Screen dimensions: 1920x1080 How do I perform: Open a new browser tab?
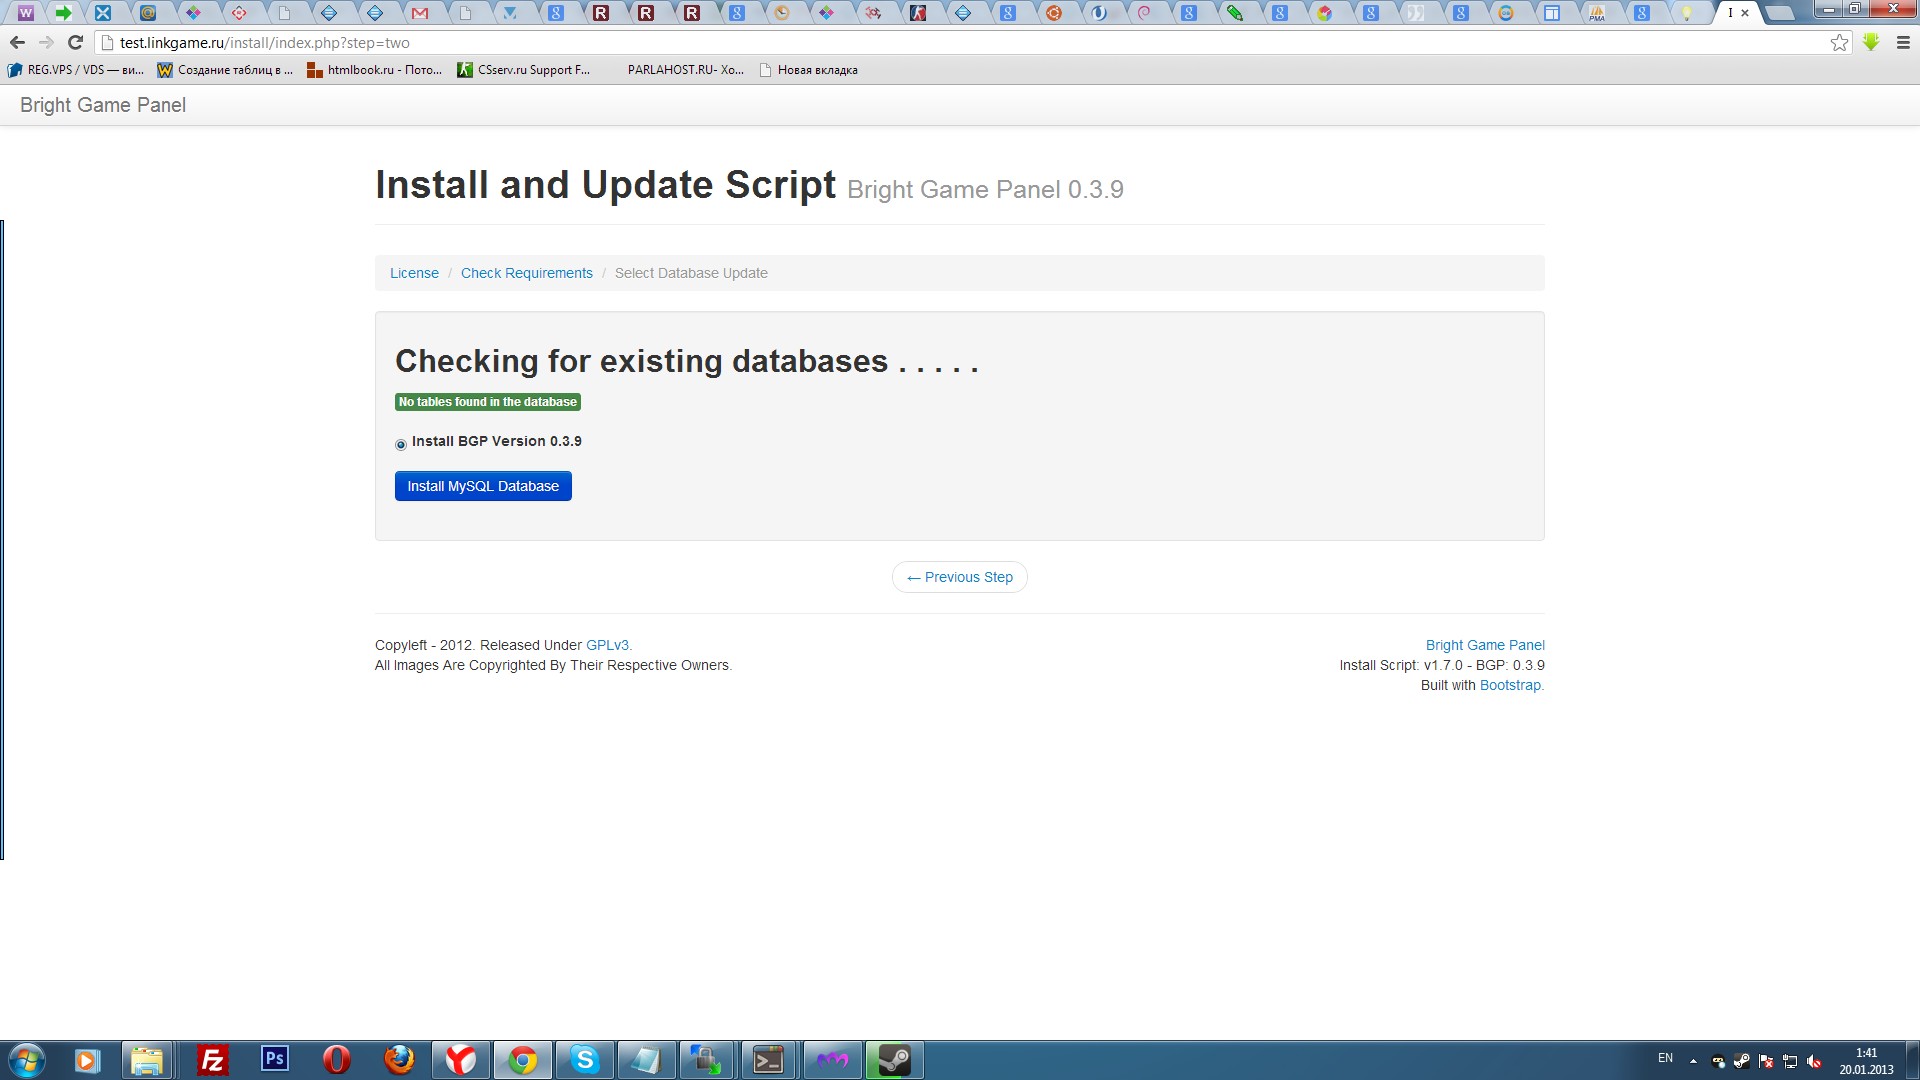(1780, 13)
